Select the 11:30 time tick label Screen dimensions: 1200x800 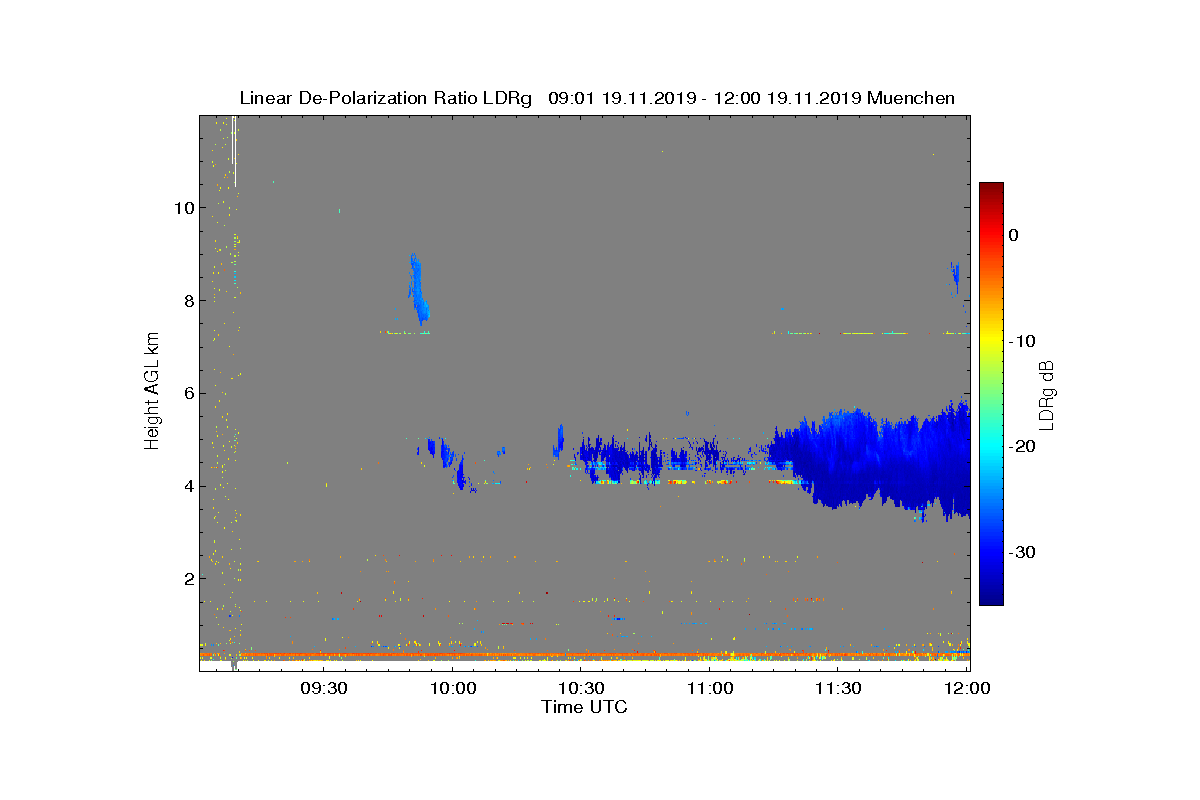coord(839,688)
